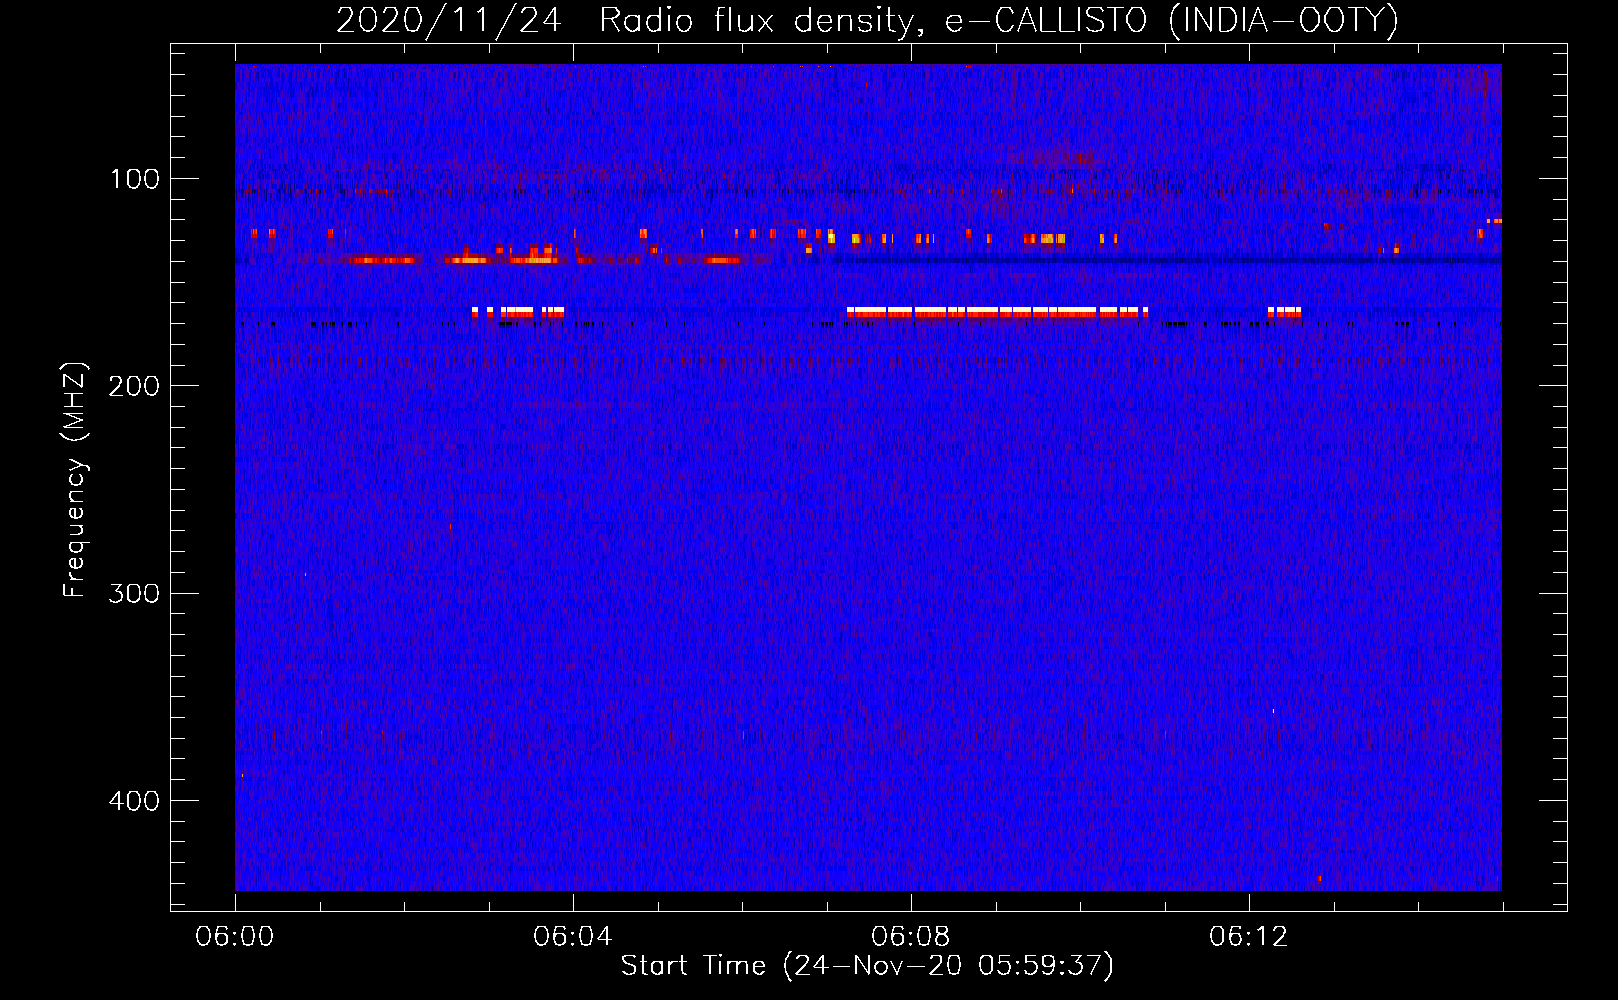Screen dimensions: 1618x1000
Task: Click the Start Time axis caption
Action: click(867, 966)
